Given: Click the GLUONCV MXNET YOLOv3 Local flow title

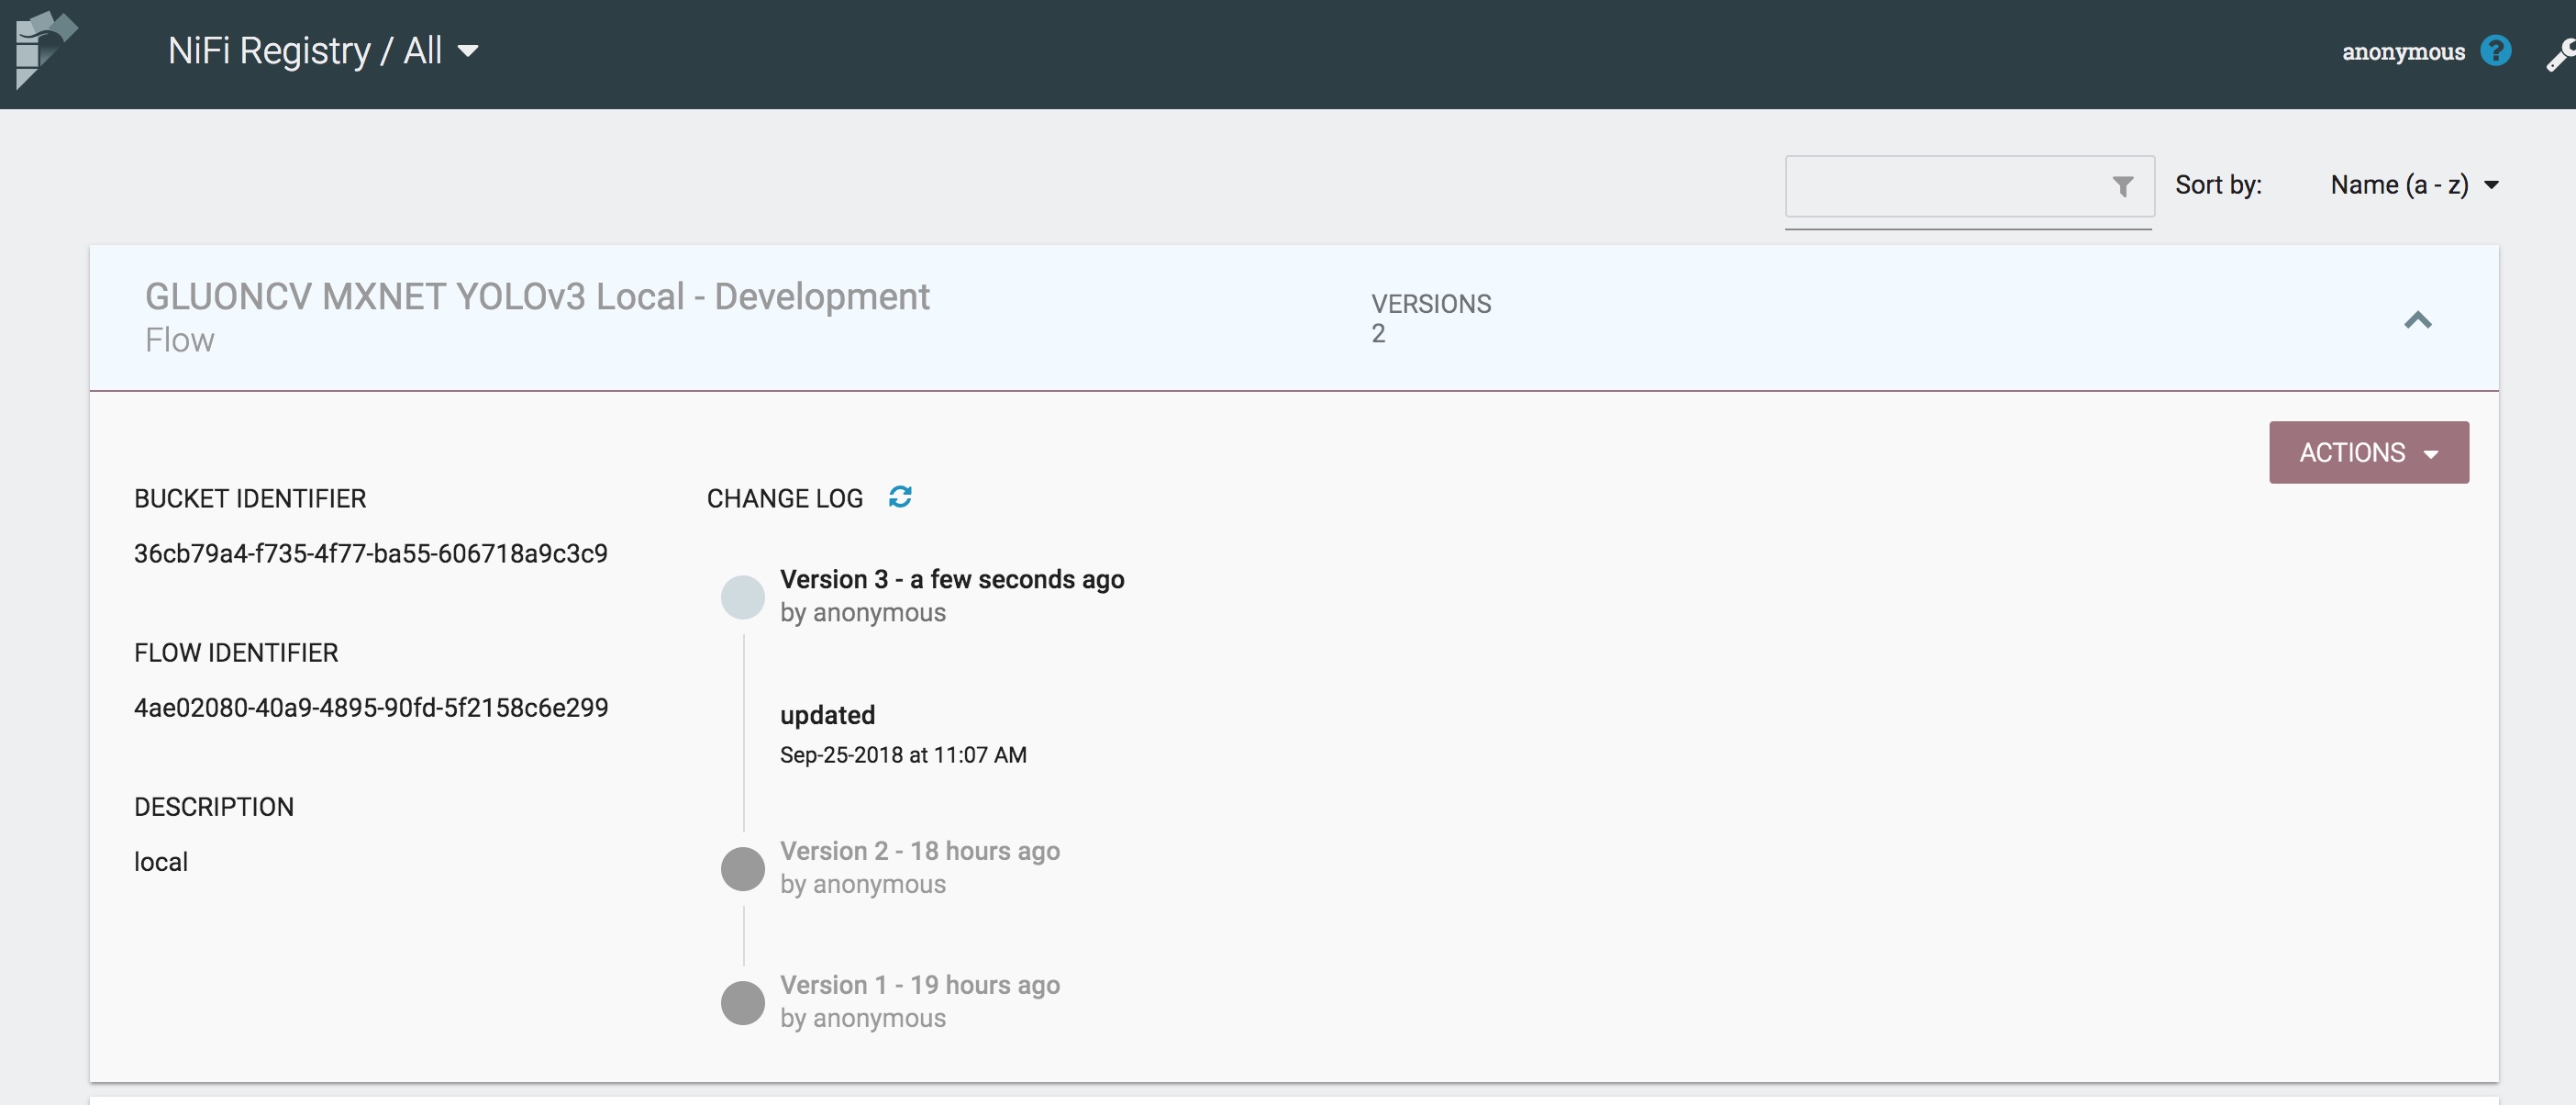Looking at the screenshot, I should (x=537, y=297).
